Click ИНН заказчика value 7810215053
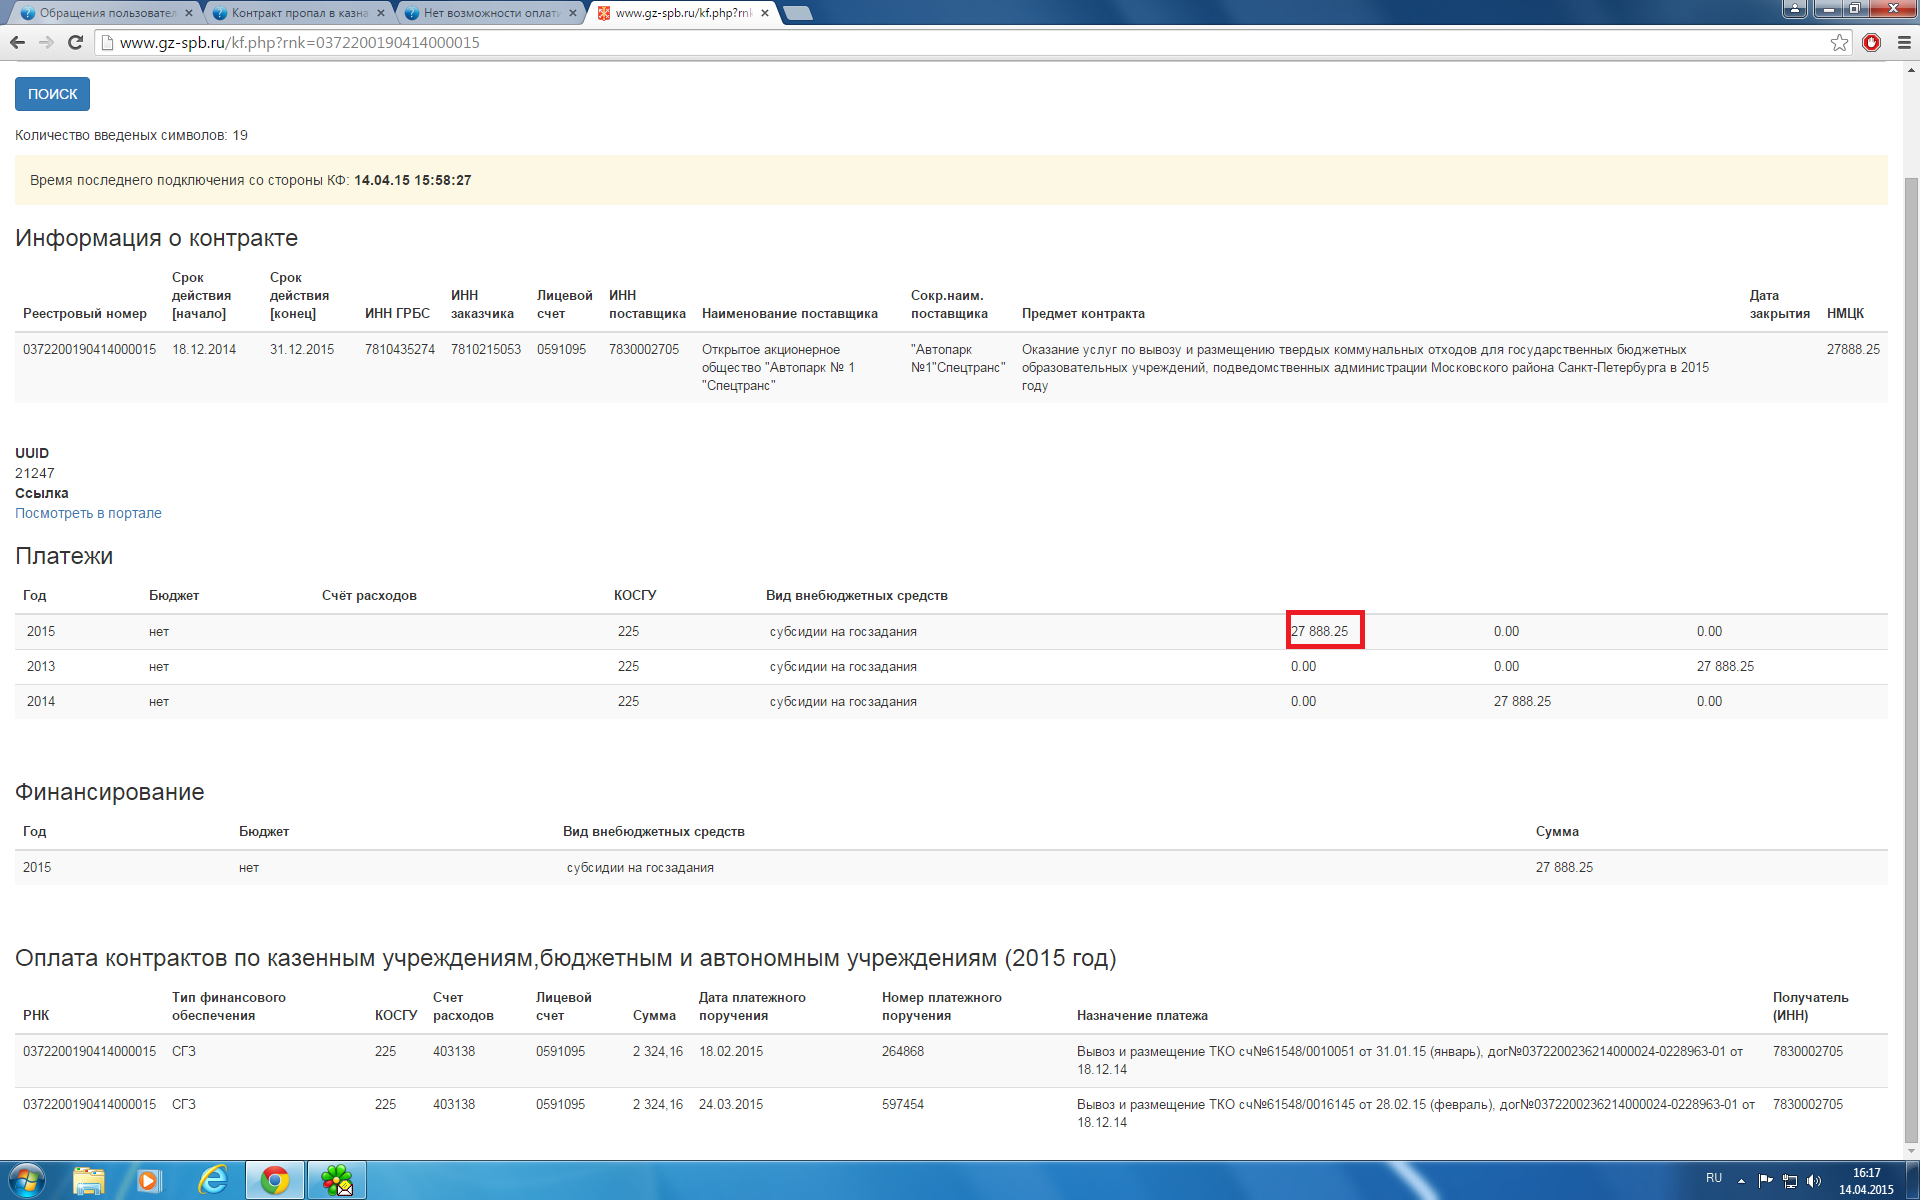Screen dimensions: 1920x1200 486,349
